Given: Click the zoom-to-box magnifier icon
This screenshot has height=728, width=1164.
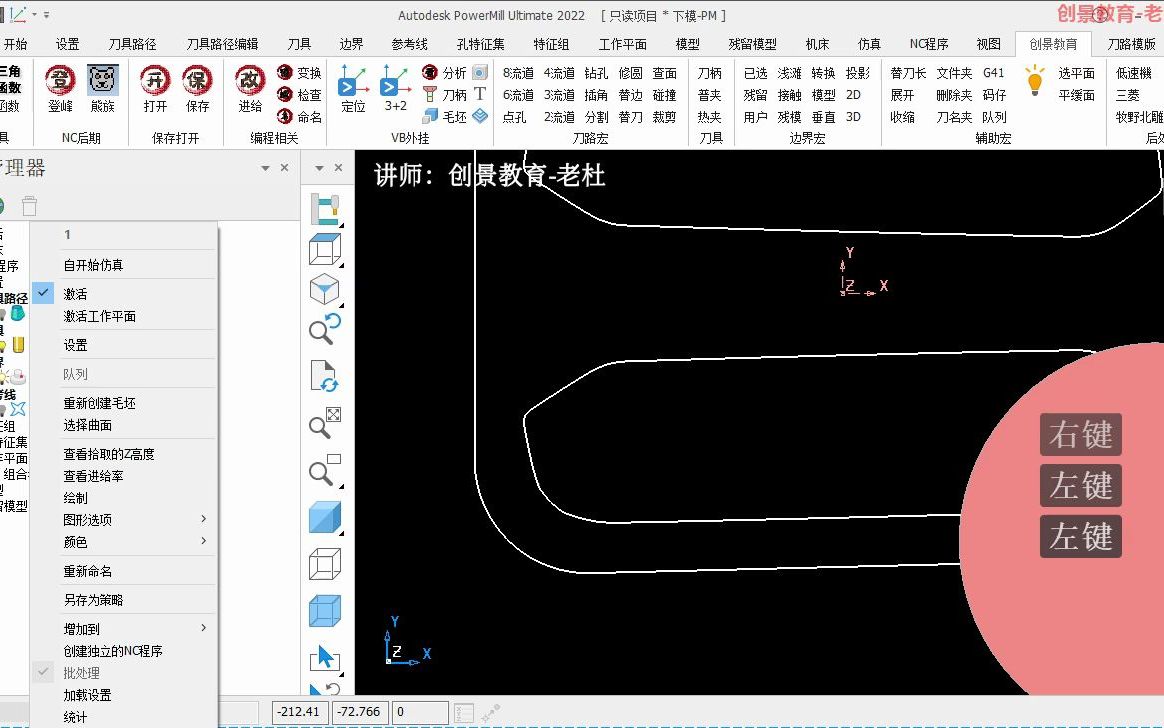Looking at the screenshot, I should tap(324, 470).
